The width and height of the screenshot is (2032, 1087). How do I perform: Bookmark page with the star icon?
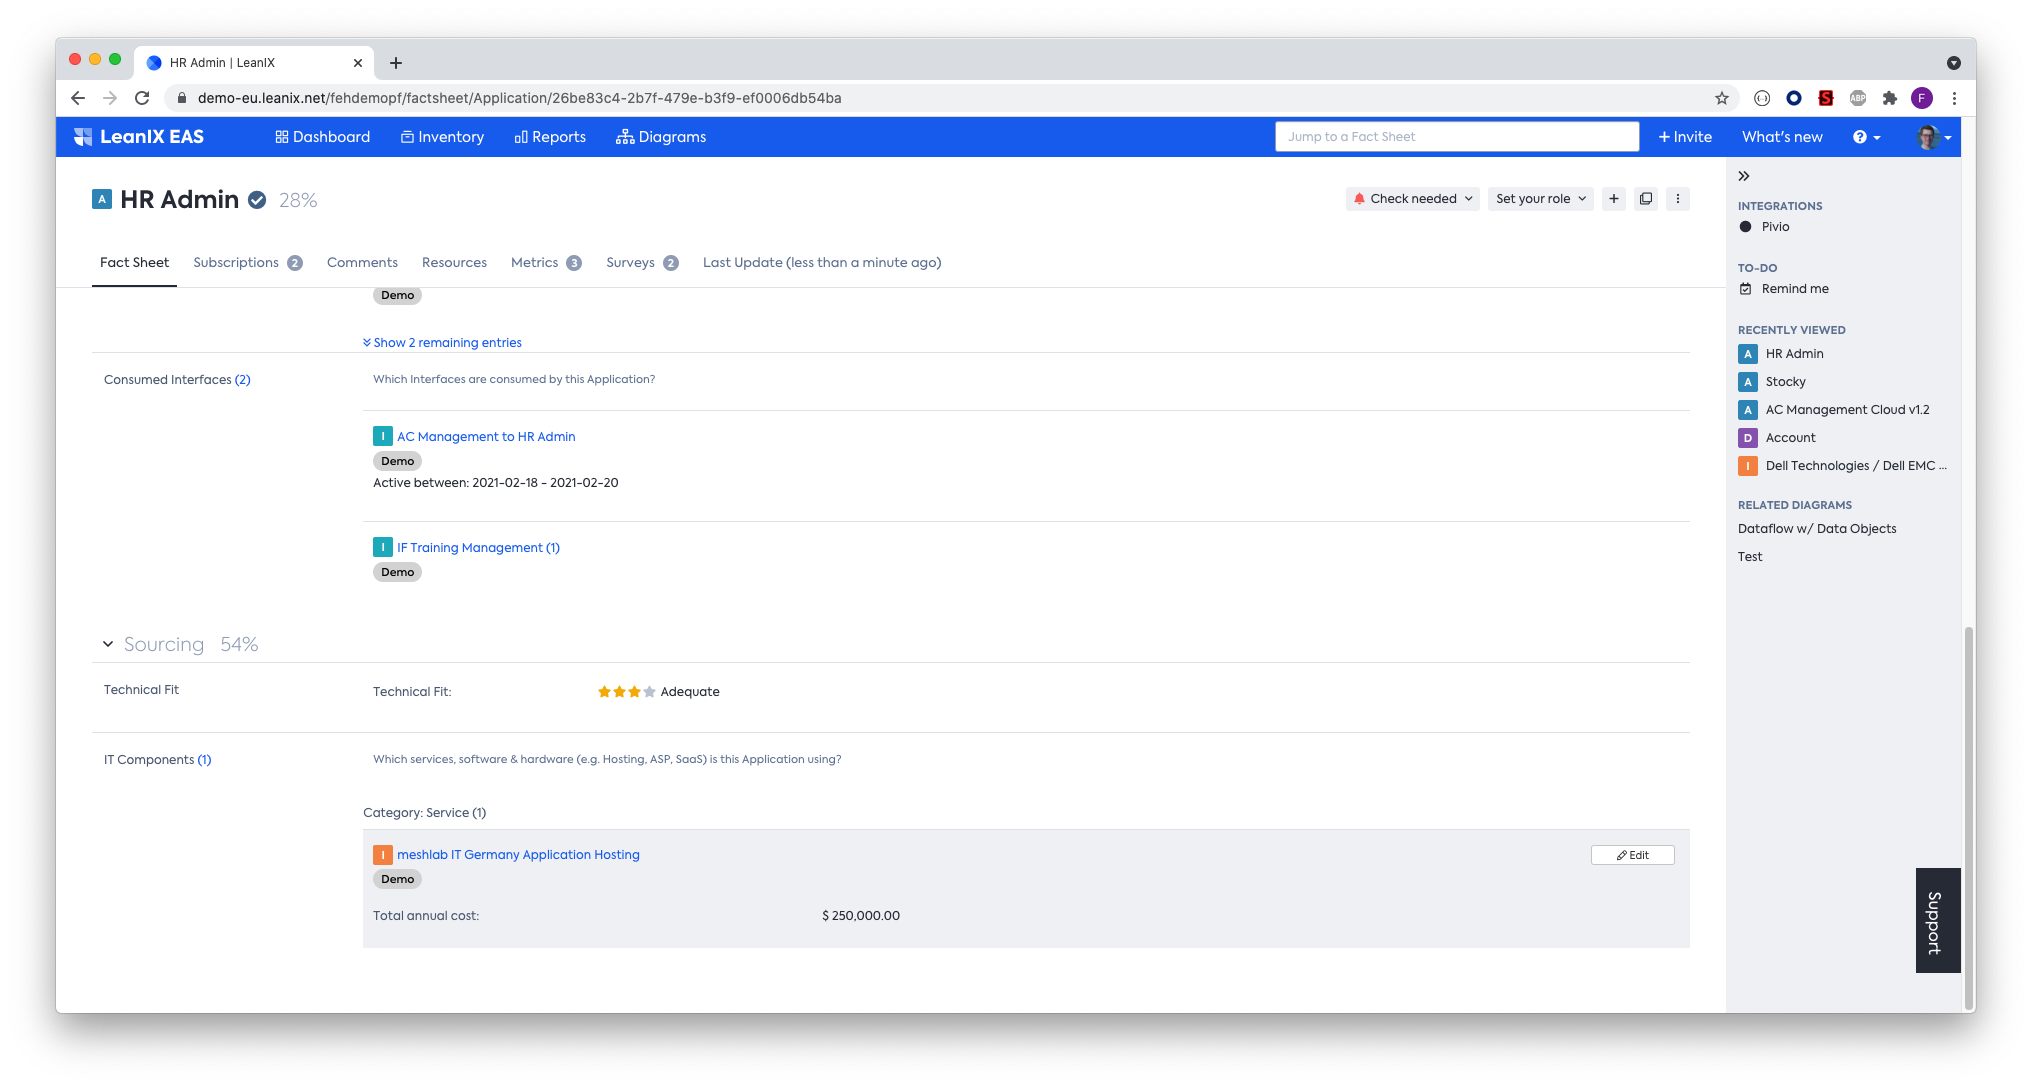1721,98
